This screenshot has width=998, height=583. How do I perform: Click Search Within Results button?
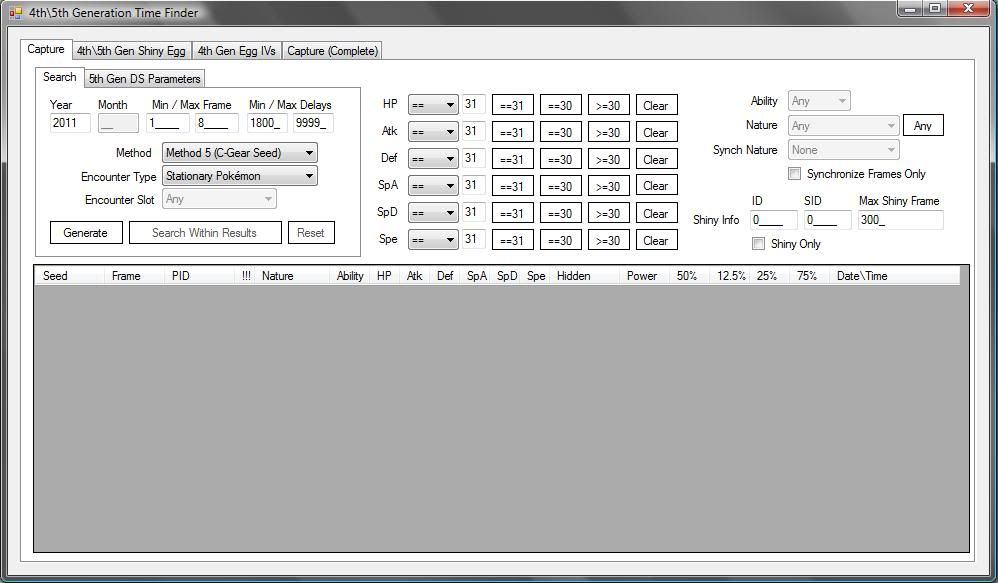click(205, 233)
